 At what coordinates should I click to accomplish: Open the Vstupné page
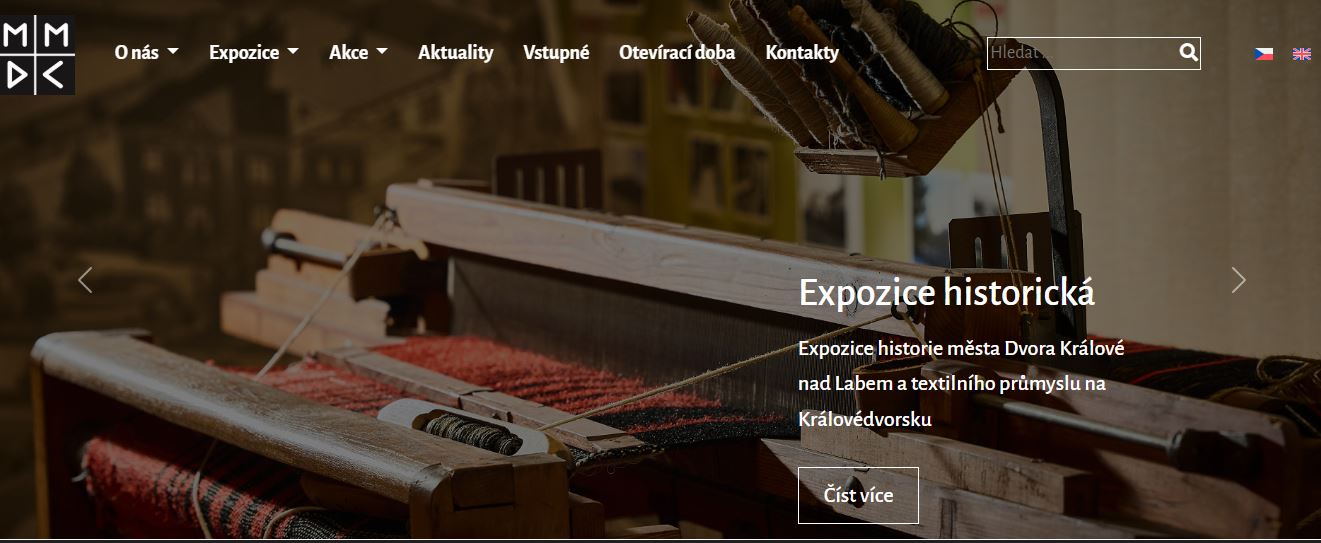click(556, 53)
